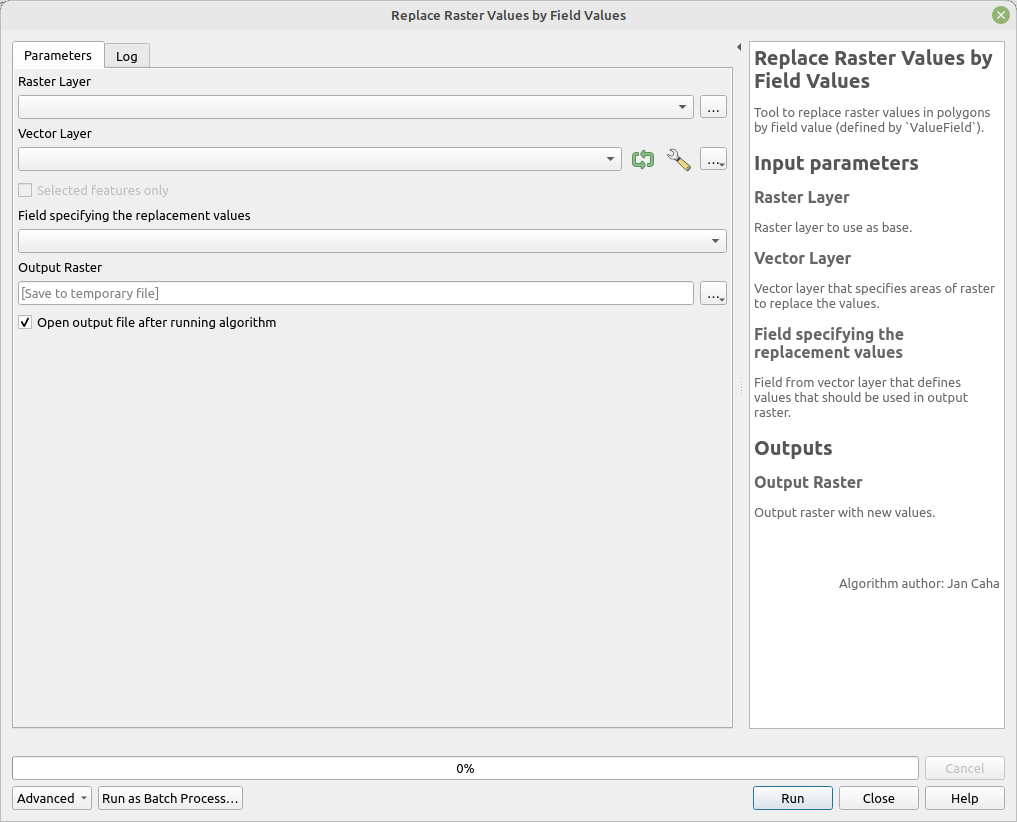
Task: Switch to the Log tab
Action: click(x=126, y=56)
